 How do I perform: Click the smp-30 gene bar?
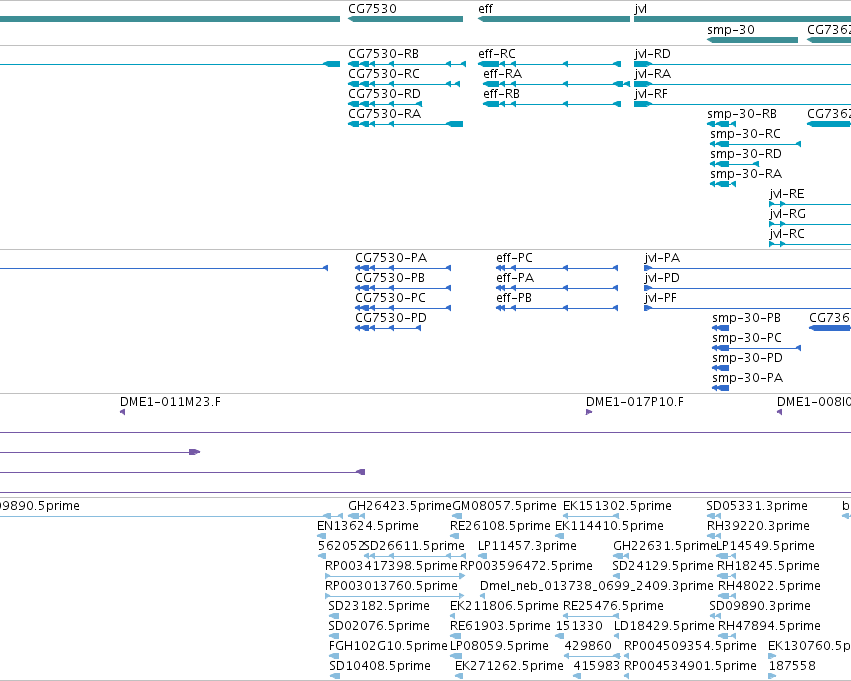pyautogui.click(x=752, y=40)
